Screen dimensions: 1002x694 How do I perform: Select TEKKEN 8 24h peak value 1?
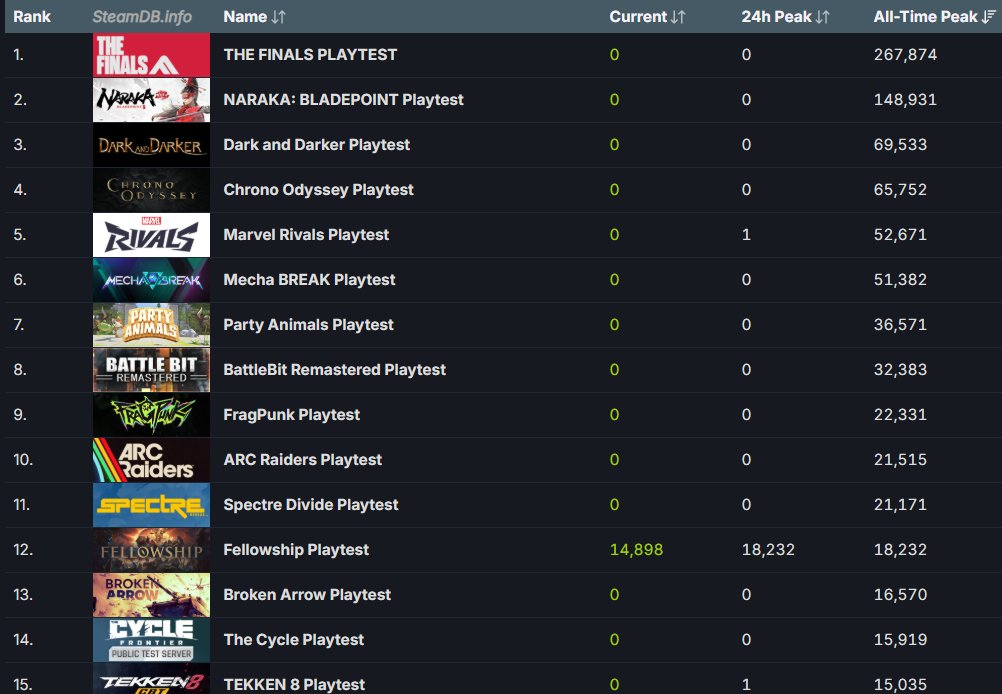[x=746, y=685]
